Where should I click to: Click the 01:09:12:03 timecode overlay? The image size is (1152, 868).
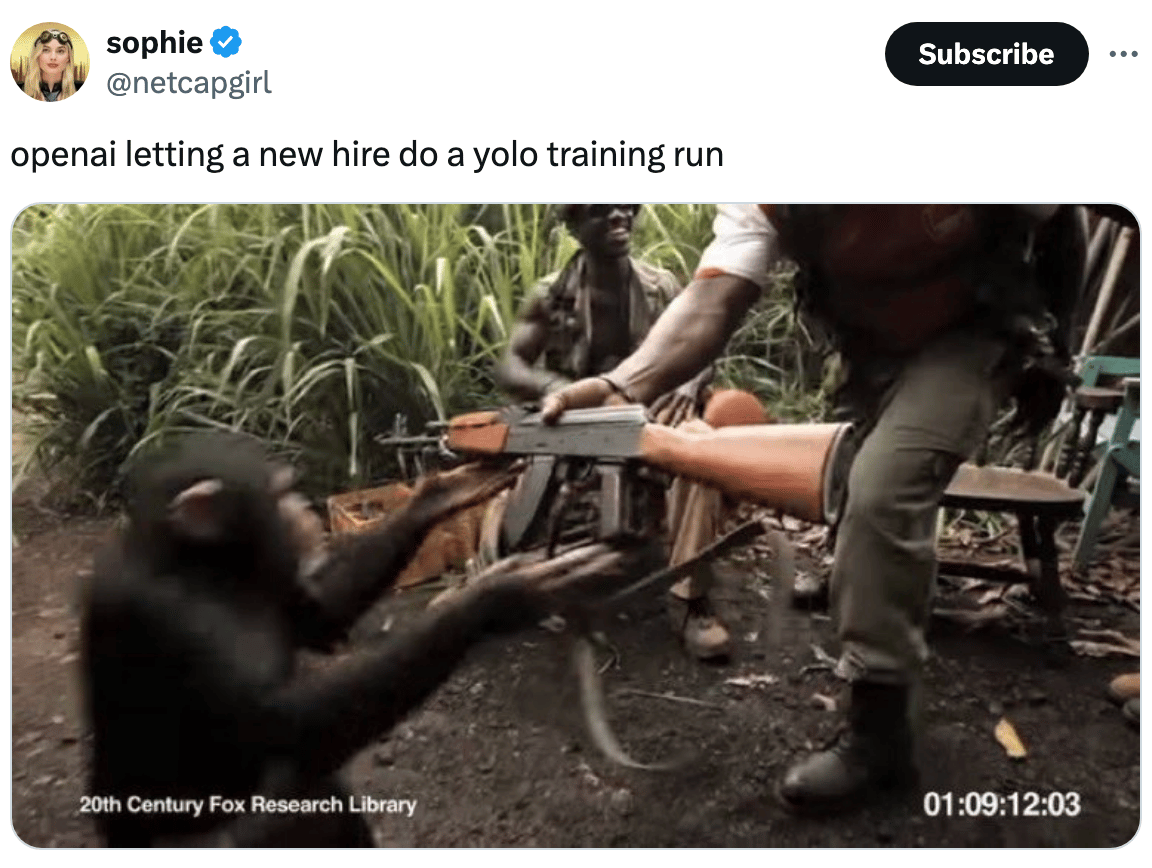pyautogui.click(x=1001, y=803)
